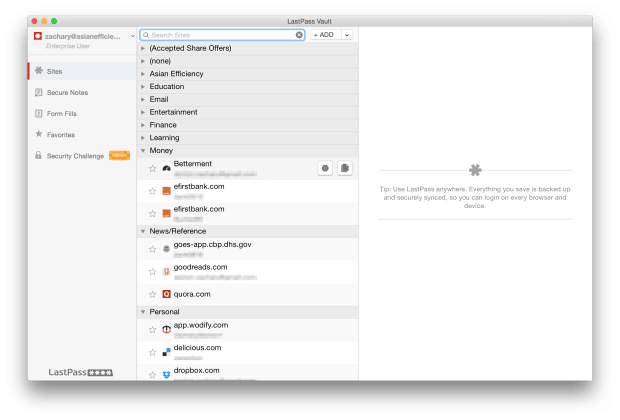Select the goodreads.com entry
The width and height of the screenshot is (620, 420).
click(x=248, y=272)
